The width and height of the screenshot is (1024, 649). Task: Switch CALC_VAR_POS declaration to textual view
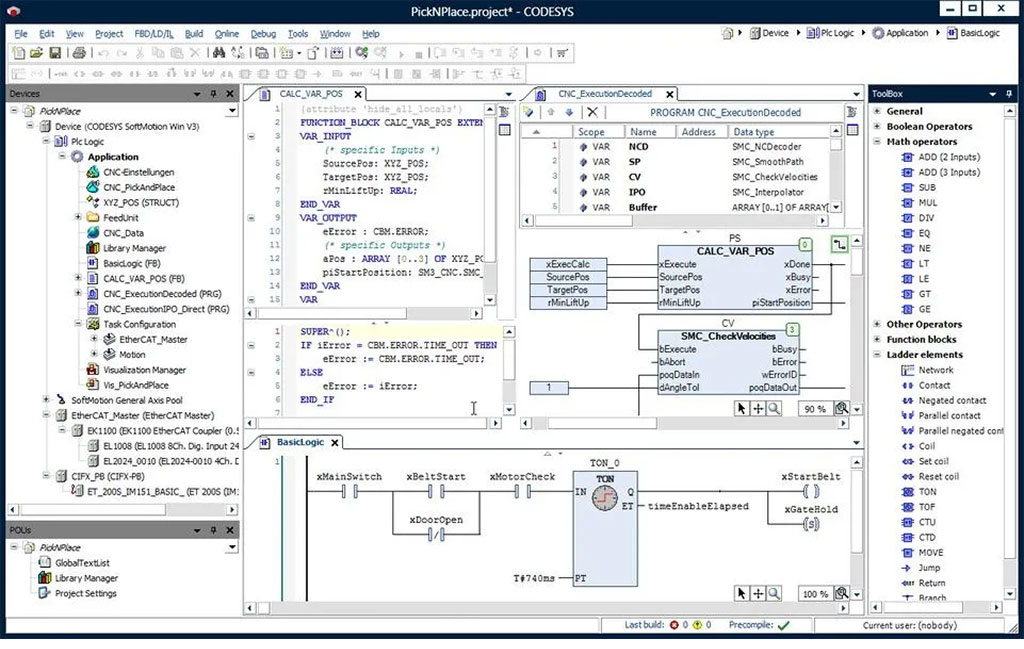504,112
